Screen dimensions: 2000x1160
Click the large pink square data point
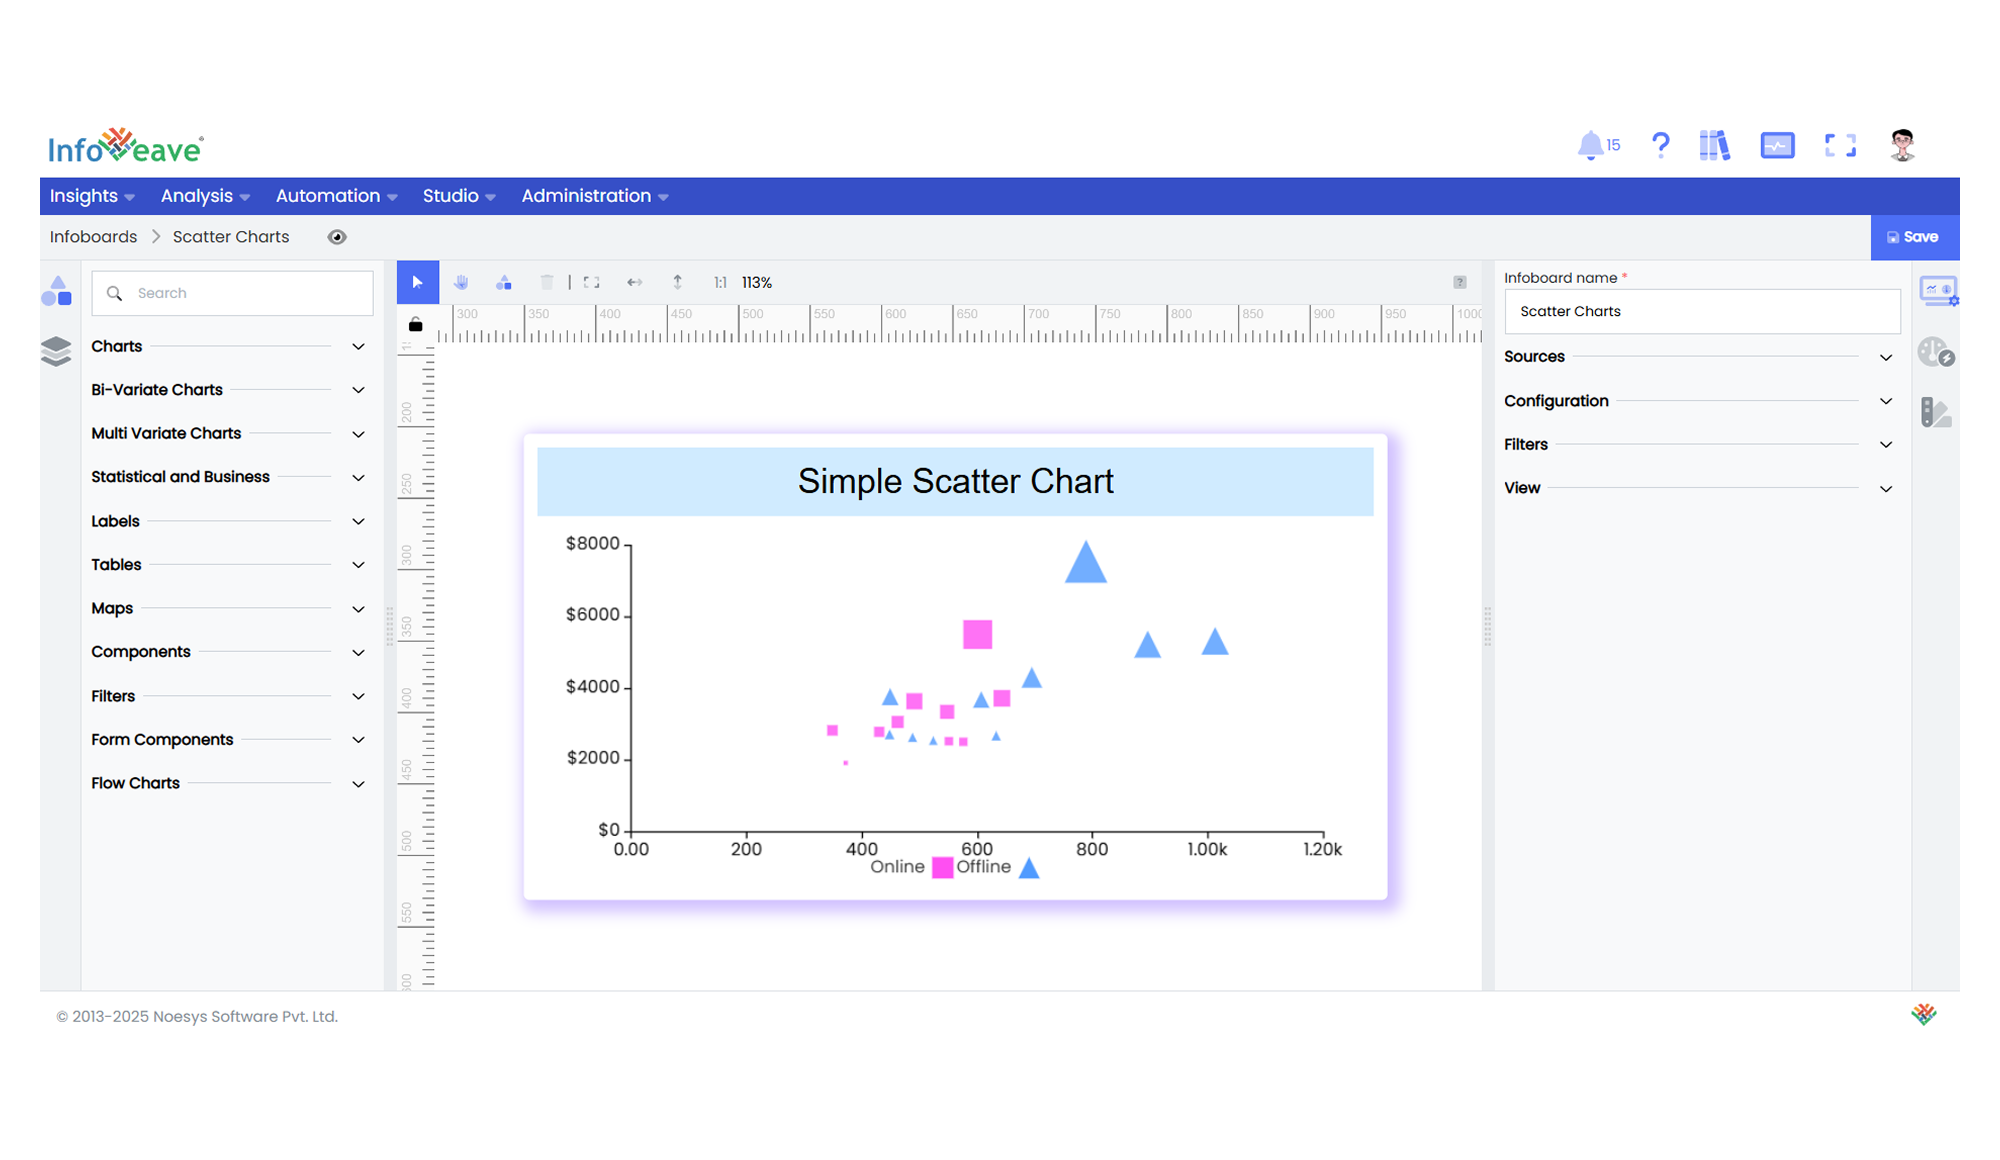point(977,634)
